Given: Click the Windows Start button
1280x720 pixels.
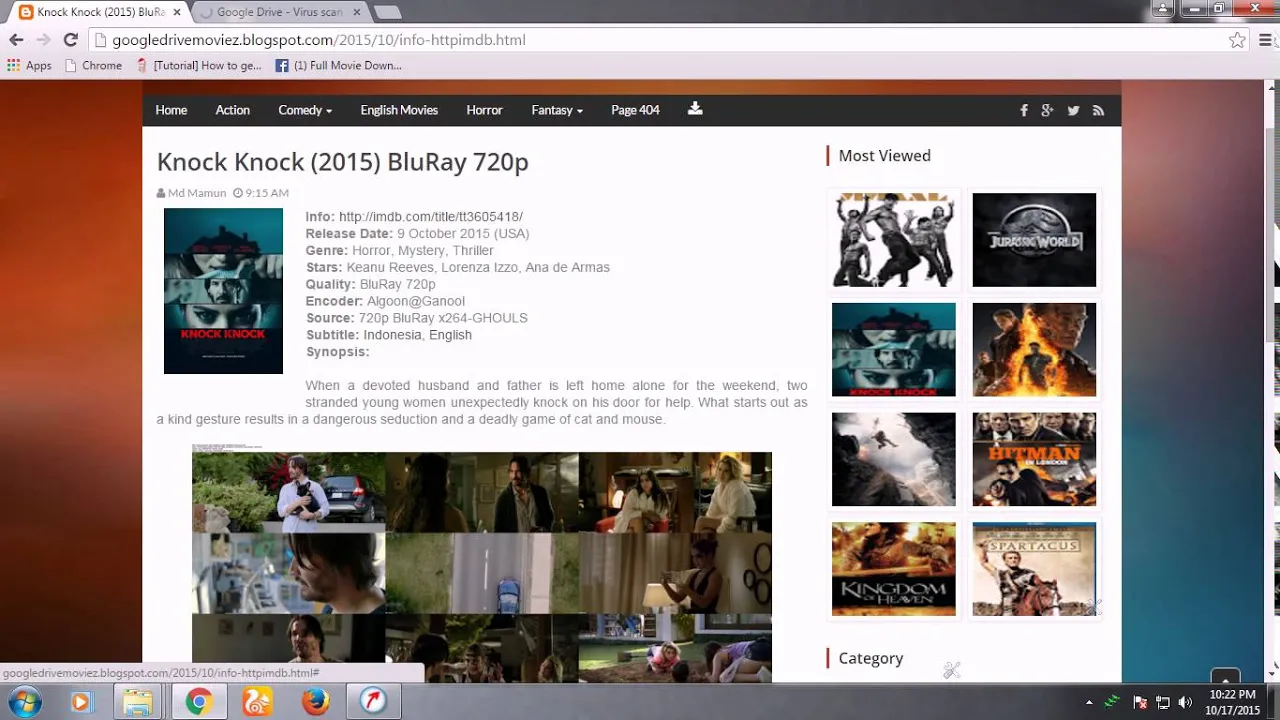Looking at the screenshot, I should point(24,702).
